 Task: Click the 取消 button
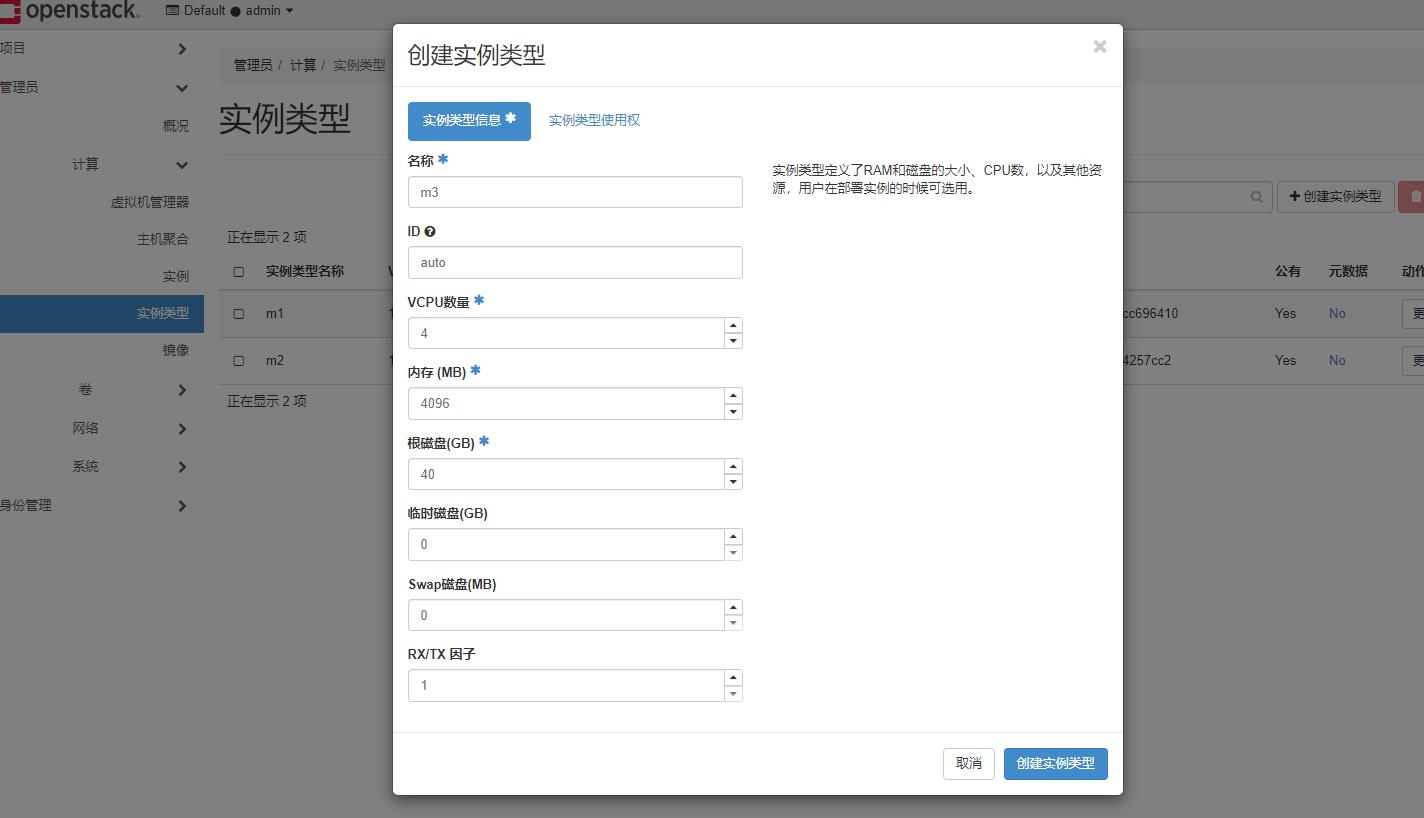point(969,764)
